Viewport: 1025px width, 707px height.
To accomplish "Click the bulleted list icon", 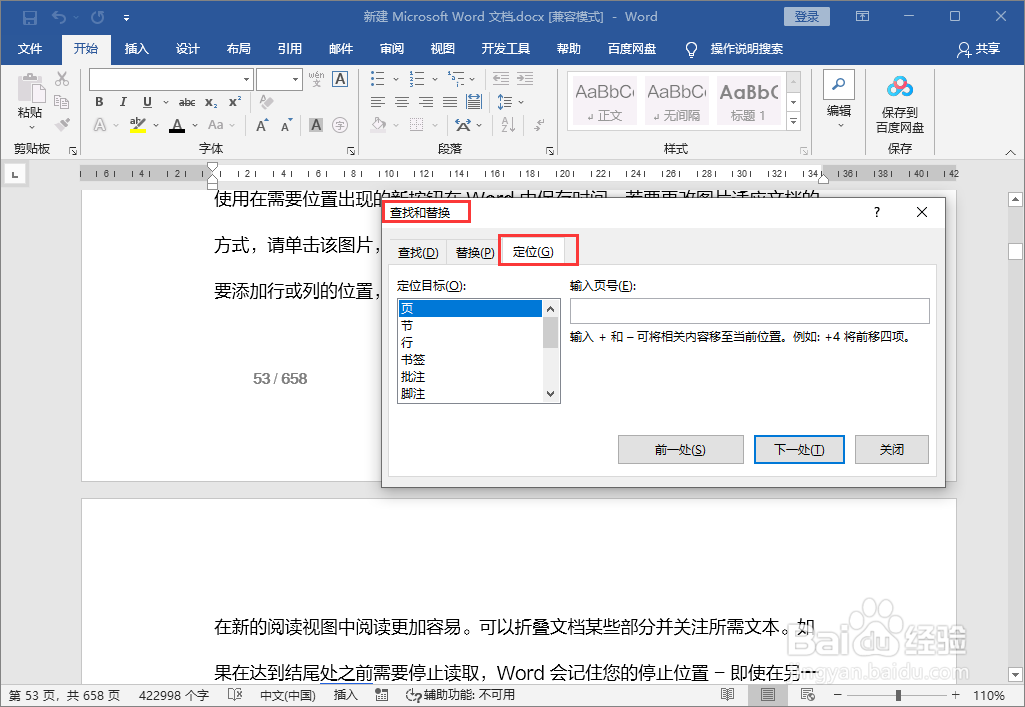I will (x=378, y=79).
